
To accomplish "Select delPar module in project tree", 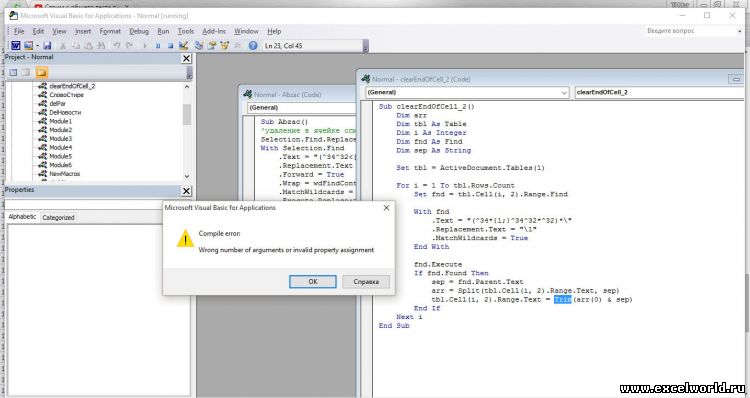I will (57, 103).
